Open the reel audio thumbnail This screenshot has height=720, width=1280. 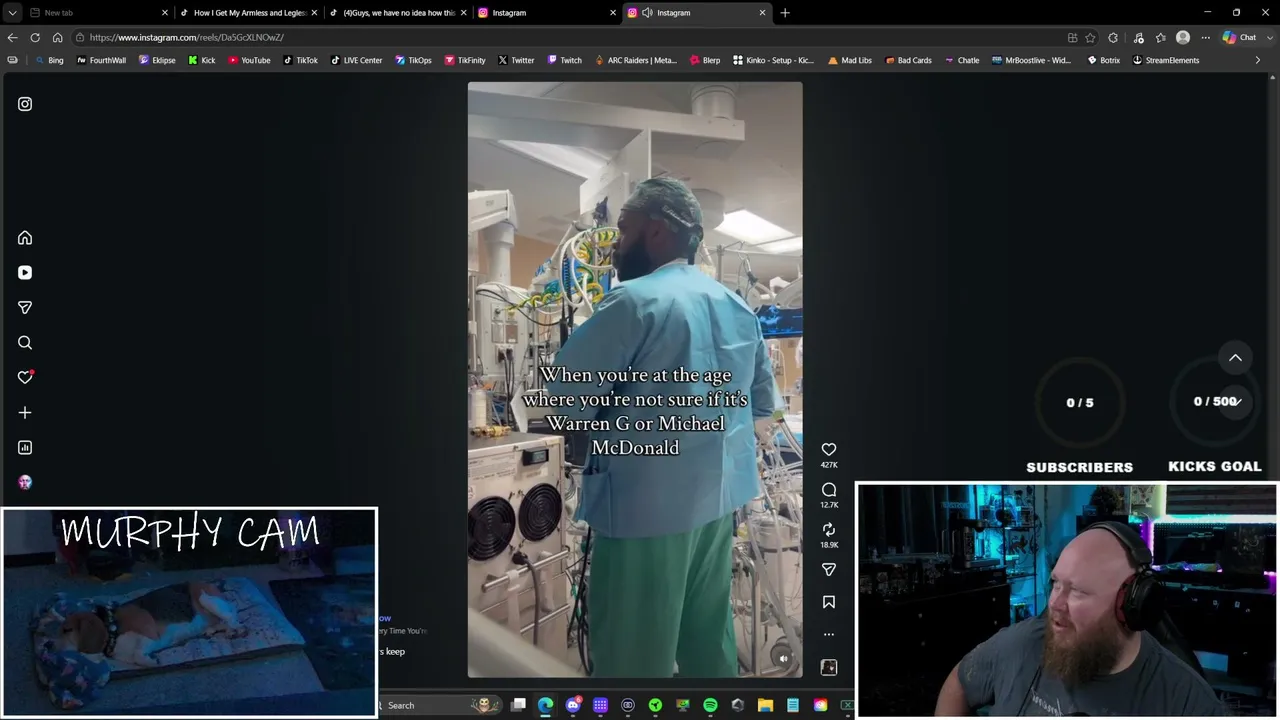click(829, 667)
